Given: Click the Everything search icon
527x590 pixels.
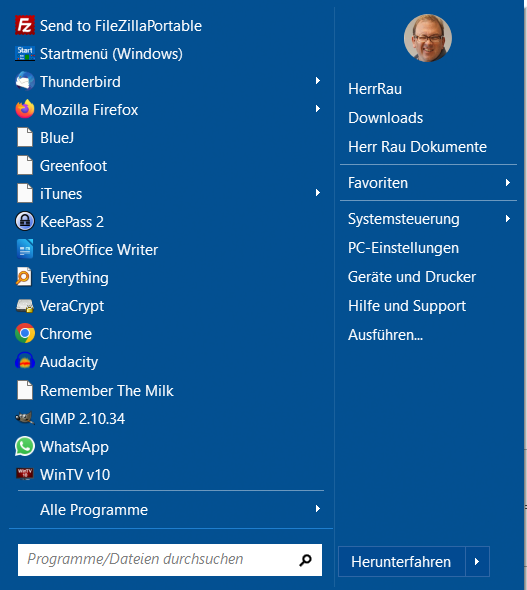Looking at the screenshot, I should pos(24,277).
